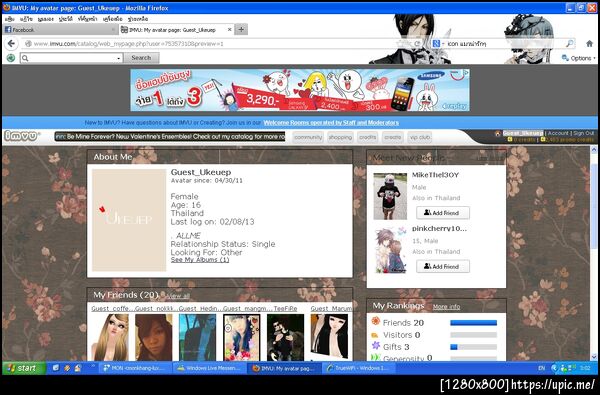The height and width of the screenshot is (395, 600).
Task: Click the Sign Out link
Action: pos(584,133)
